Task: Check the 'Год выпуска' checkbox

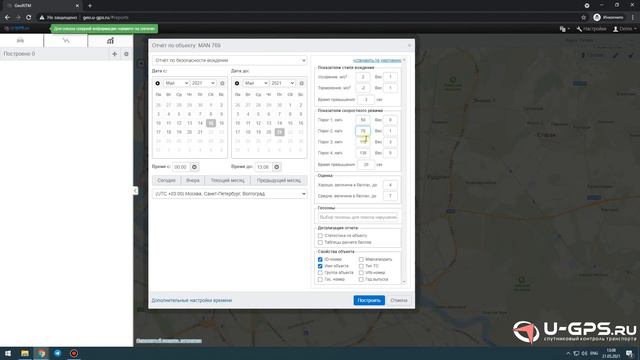Action: coord(361,280)
